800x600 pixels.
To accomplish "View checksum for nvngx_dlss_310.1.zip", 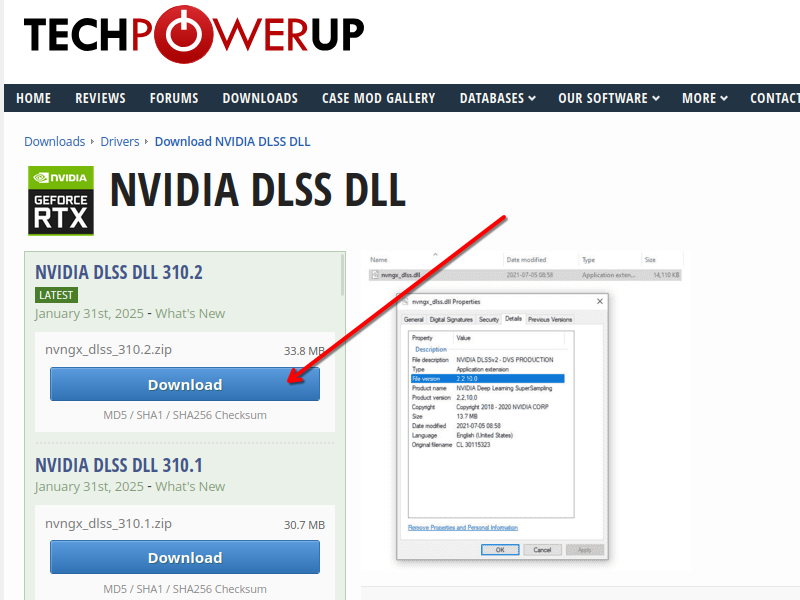I will click(185, 589).
